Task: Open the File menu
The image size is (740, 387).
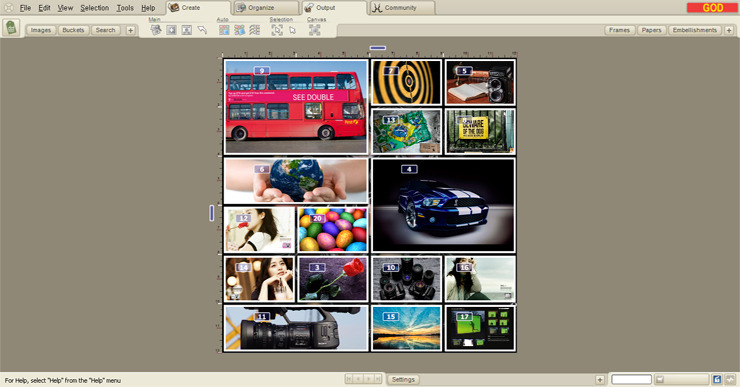Action: [x=25, y=8]
